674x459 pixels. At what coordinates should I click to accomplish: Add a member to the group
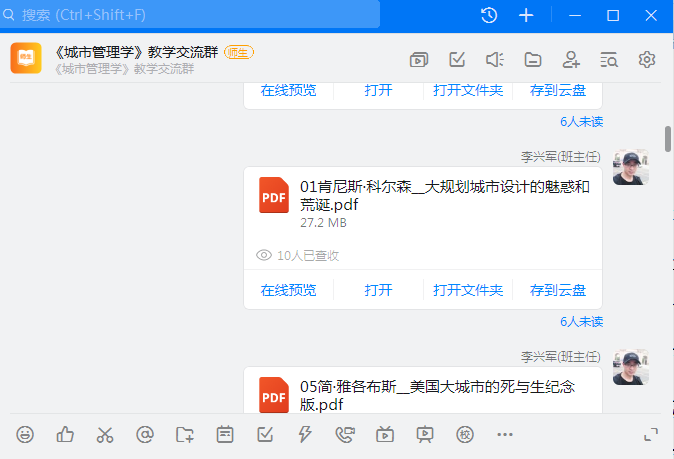572,59
